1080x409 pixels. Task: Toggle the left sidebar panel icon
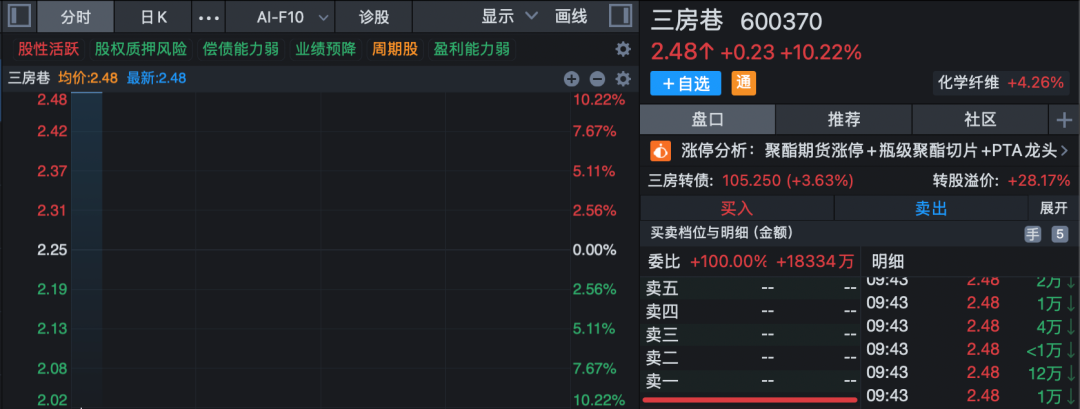pos(20,17)
